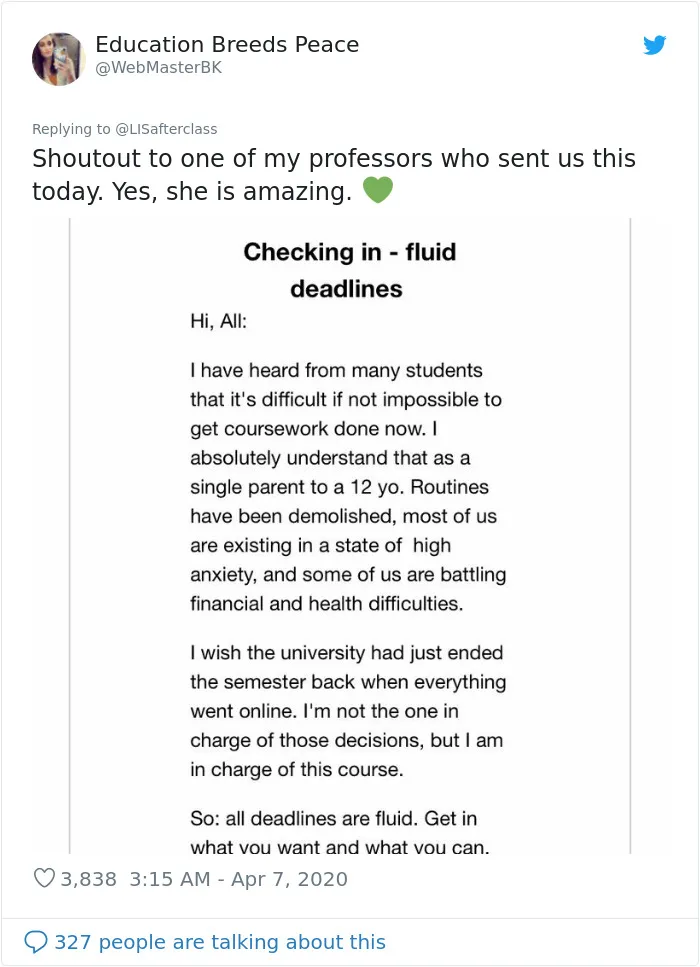
Task: Open replies via speech bubble icon
Action: pyautogui.click(x=35, y=942)
